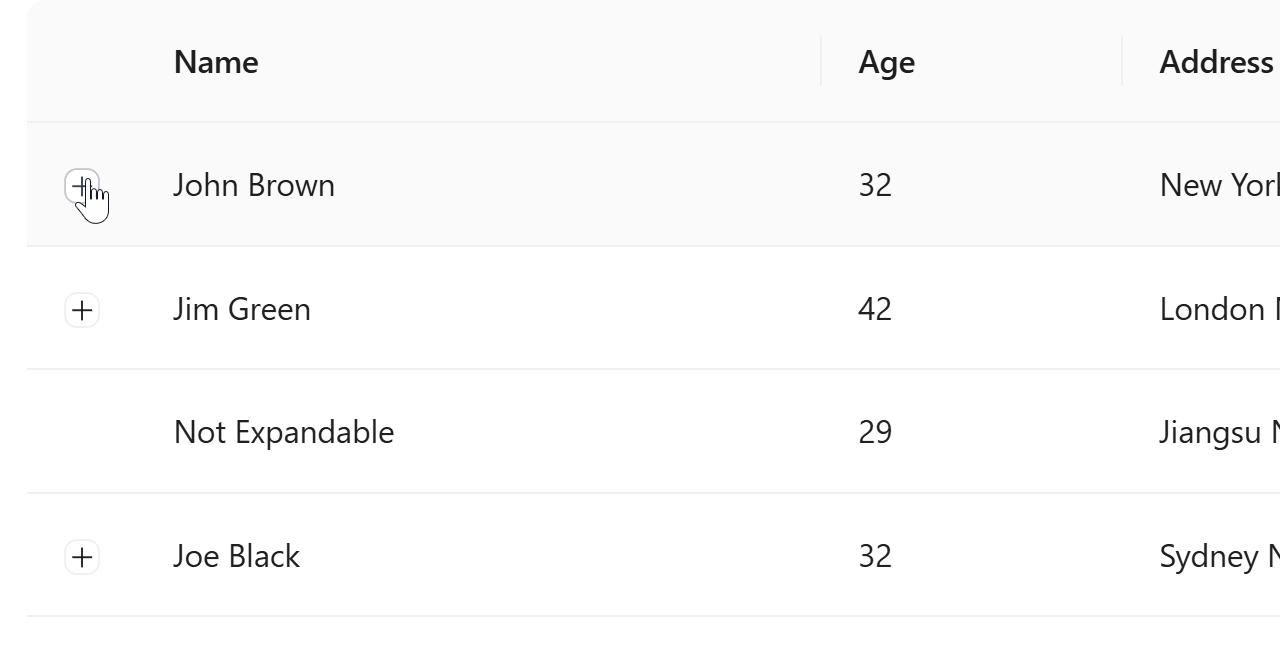Expand the Joe Black row
Screen dimensions: 1280x648
point(82,557)
